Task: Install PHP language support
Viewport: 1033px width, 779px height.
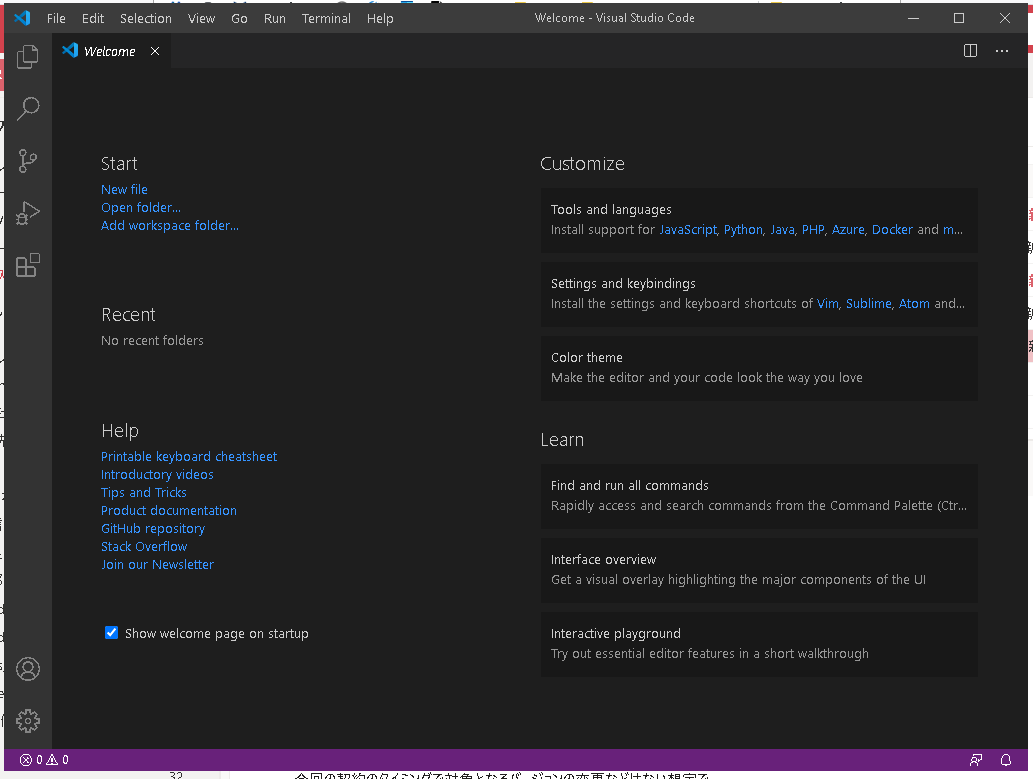Action: pos(813,229)
